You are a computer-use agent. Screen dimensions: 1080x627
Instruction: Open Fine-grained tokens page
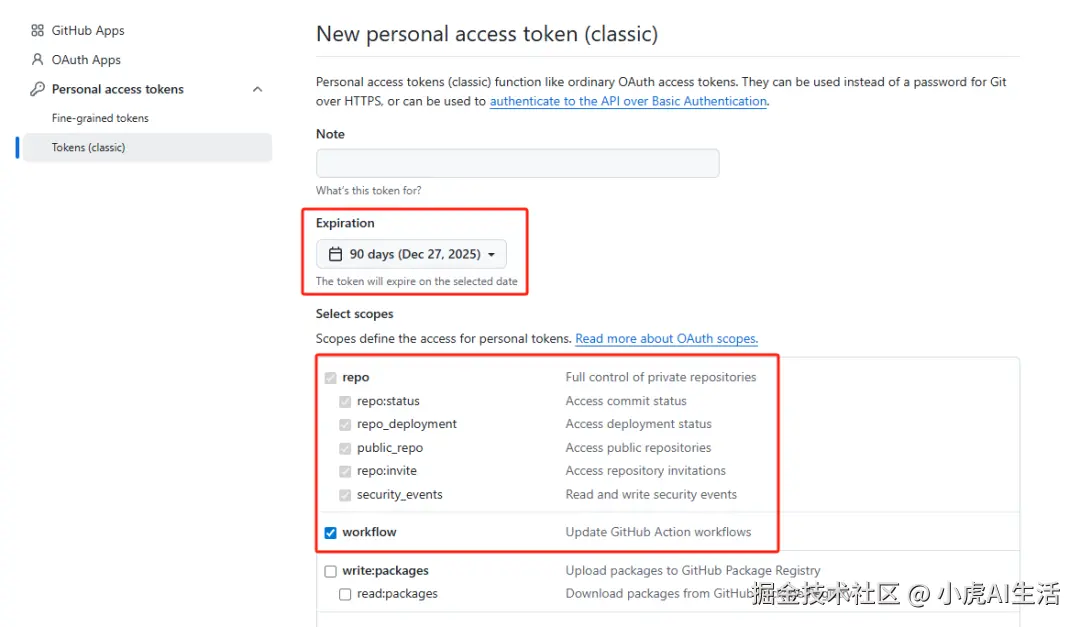point(100,118)
